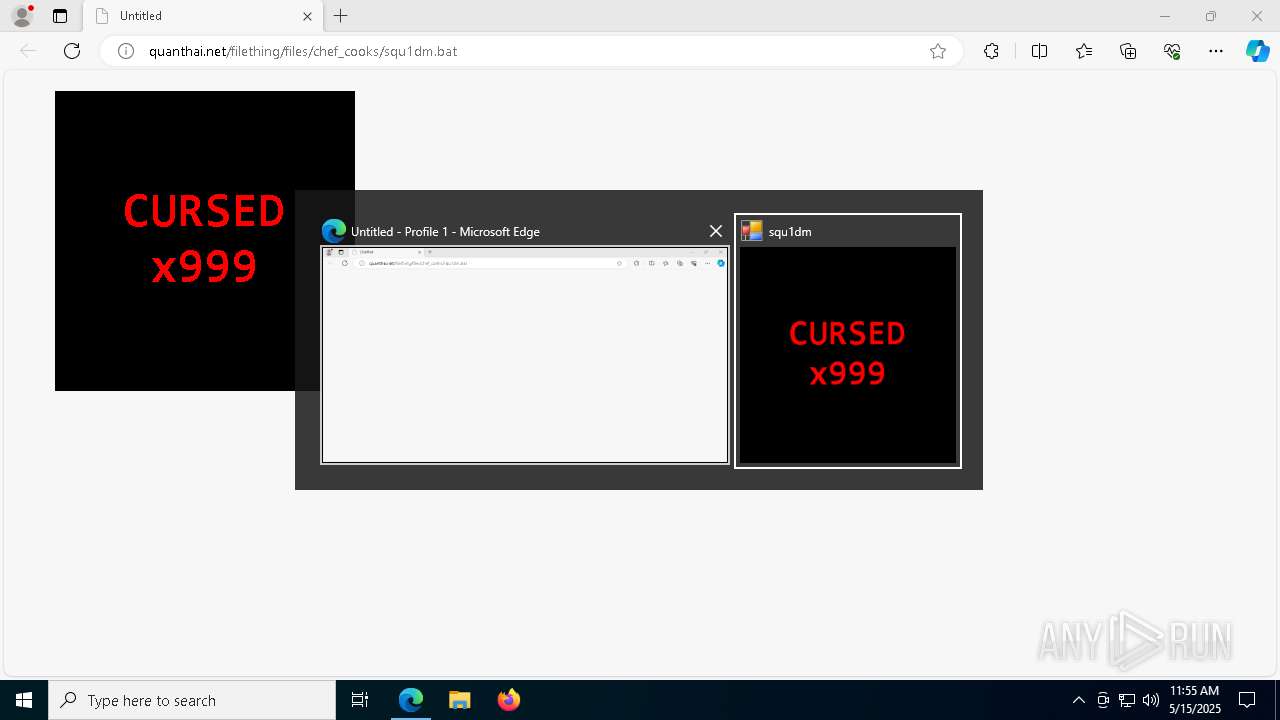
Task: Open the Windows Start menu
Action: (x=24, y=700)
